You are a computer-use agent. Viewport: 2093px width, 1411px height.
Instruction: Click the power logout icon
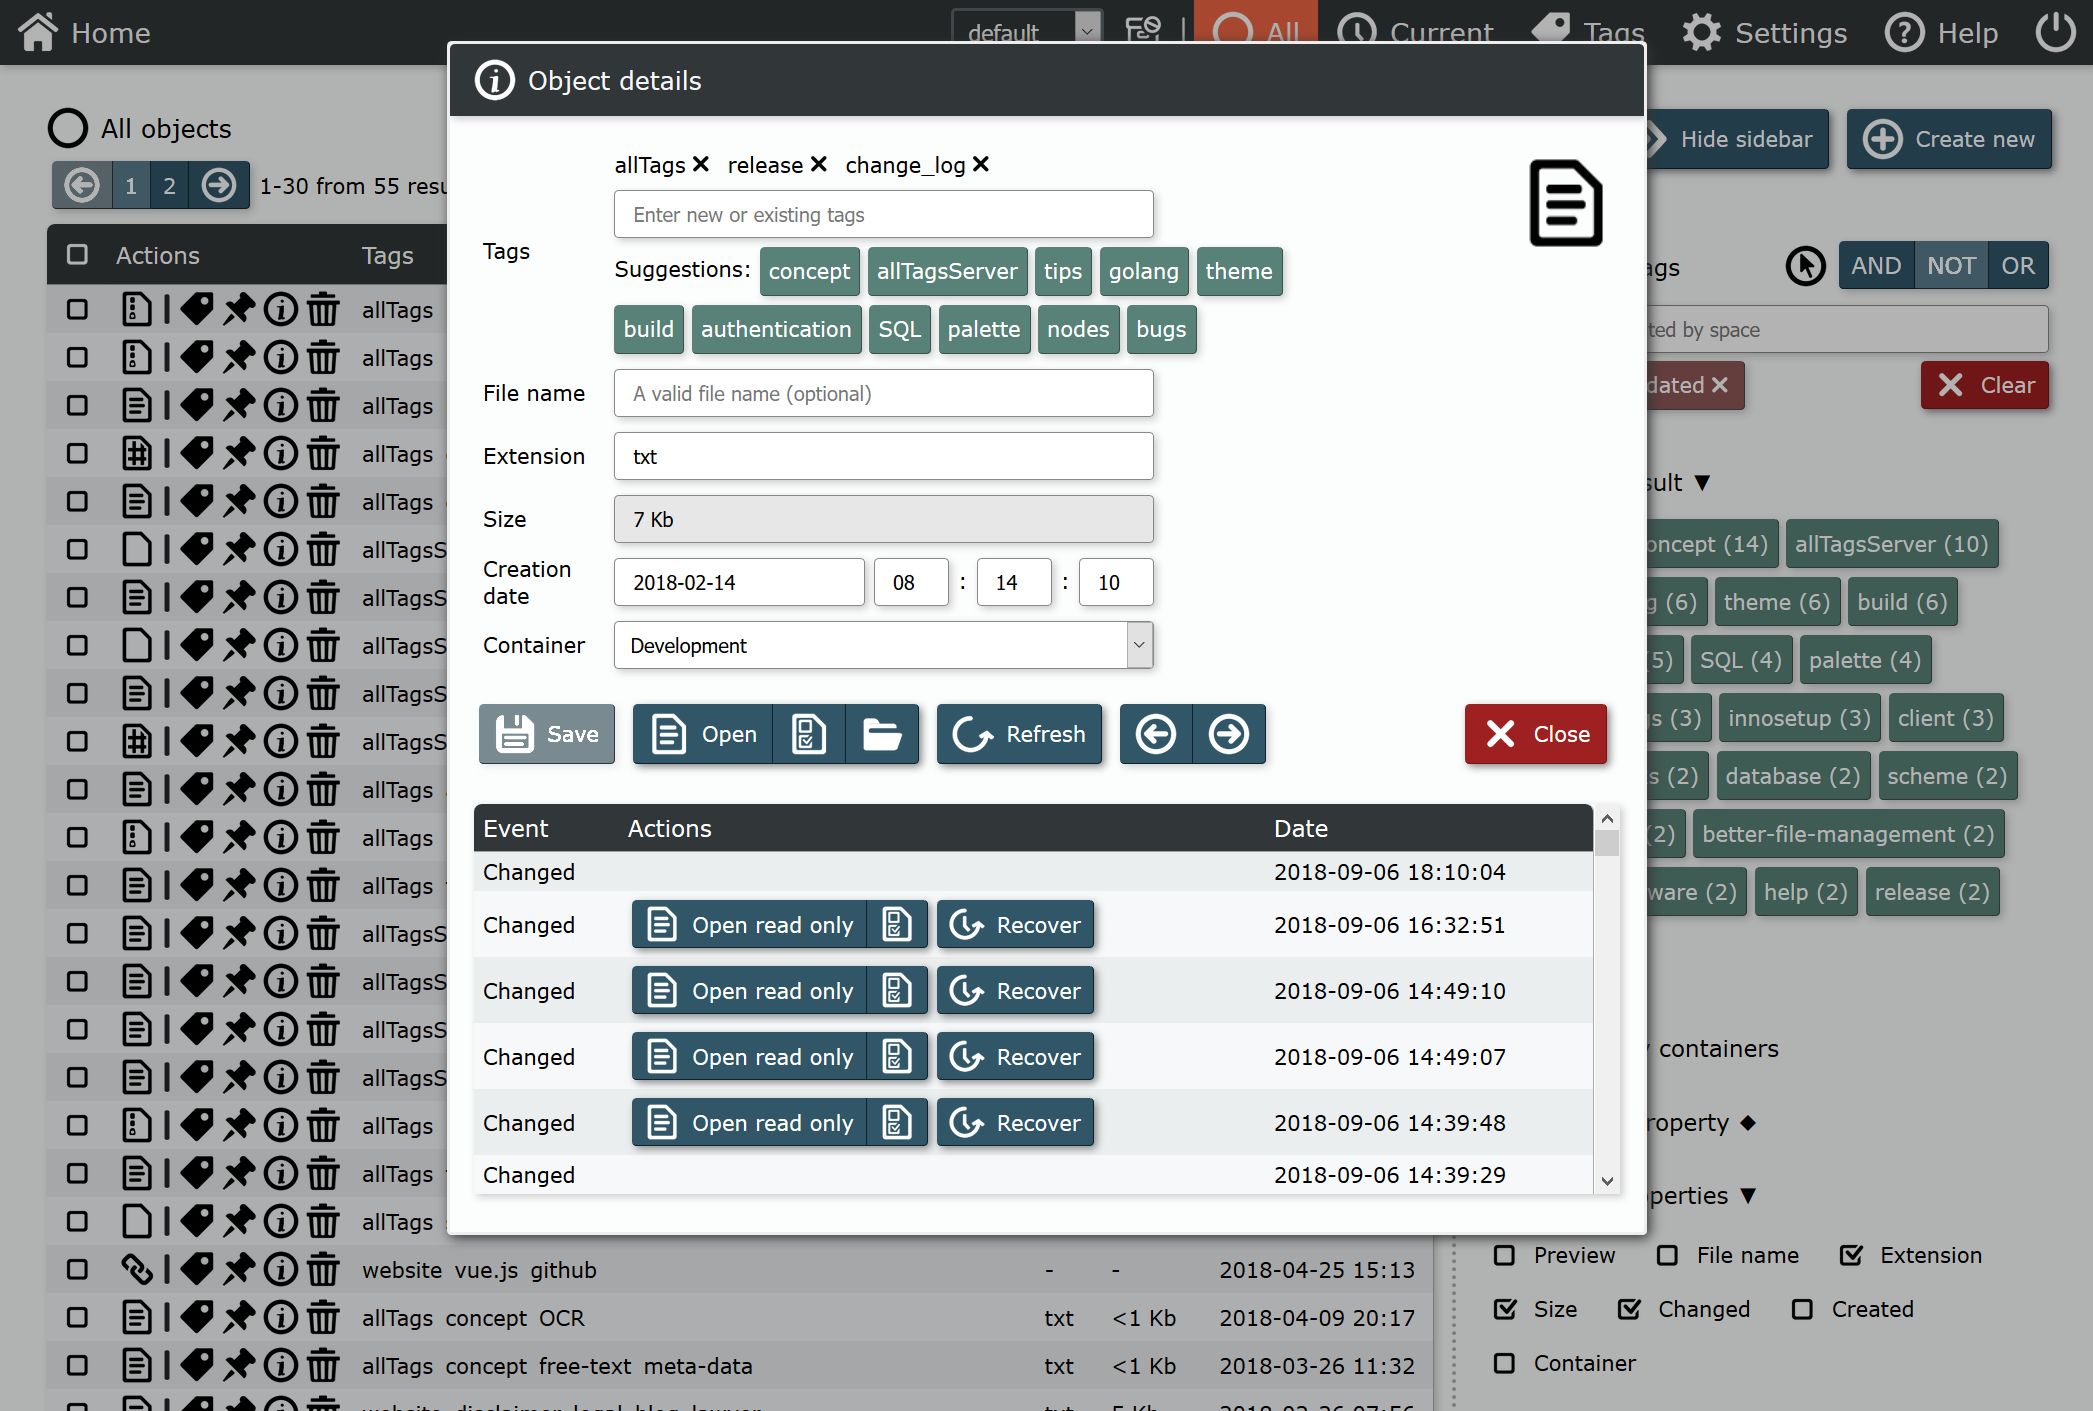[x=2056, y=32]
